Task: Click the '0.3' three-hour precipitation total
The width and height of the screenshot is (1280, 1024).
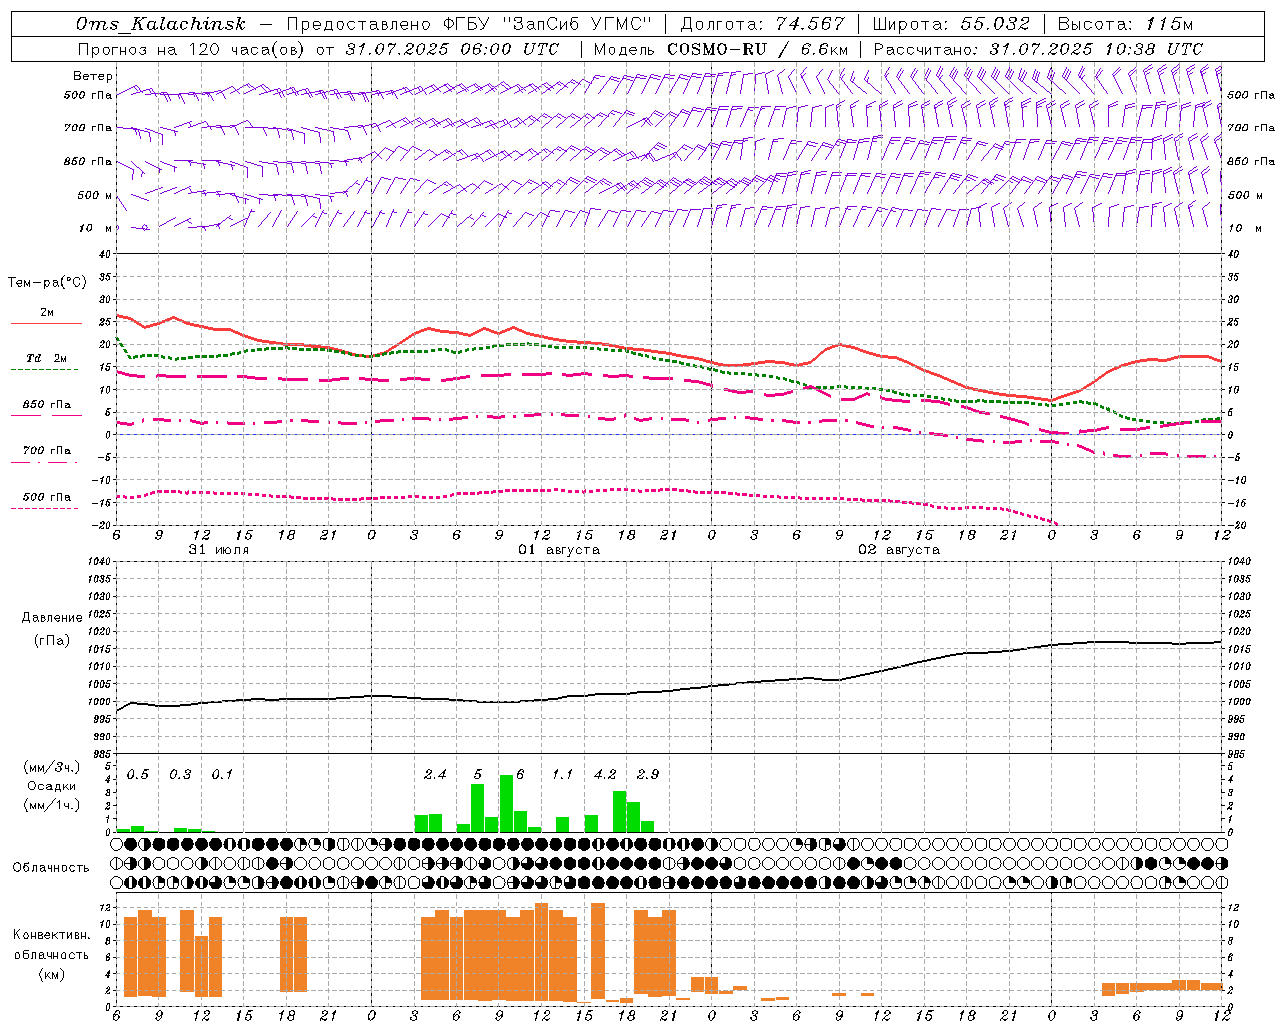Action: [x=180, y=775]
